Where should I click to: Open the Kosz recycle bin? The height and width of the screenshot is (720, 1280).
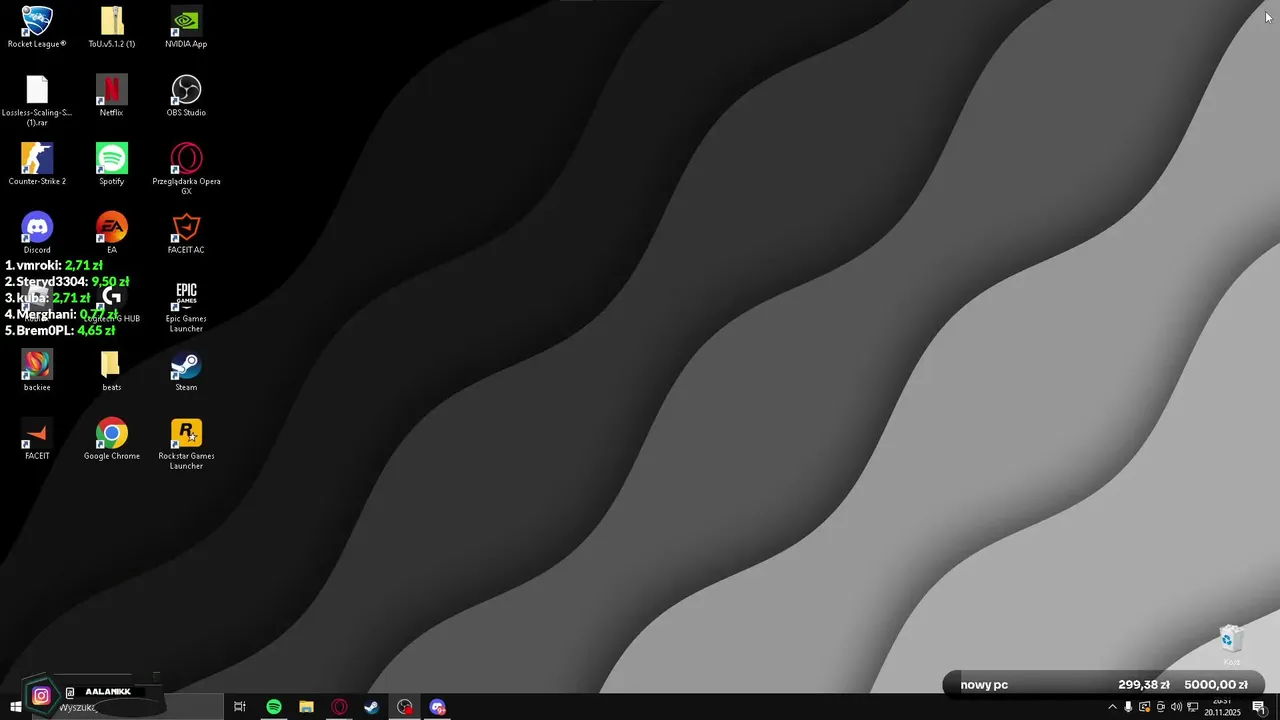point(1232,645)
